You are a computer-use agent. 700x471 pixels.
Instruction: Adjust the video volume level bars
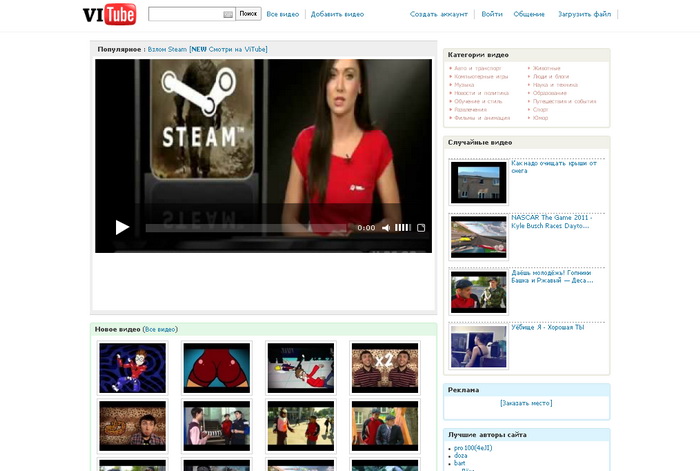coord(403,228)
